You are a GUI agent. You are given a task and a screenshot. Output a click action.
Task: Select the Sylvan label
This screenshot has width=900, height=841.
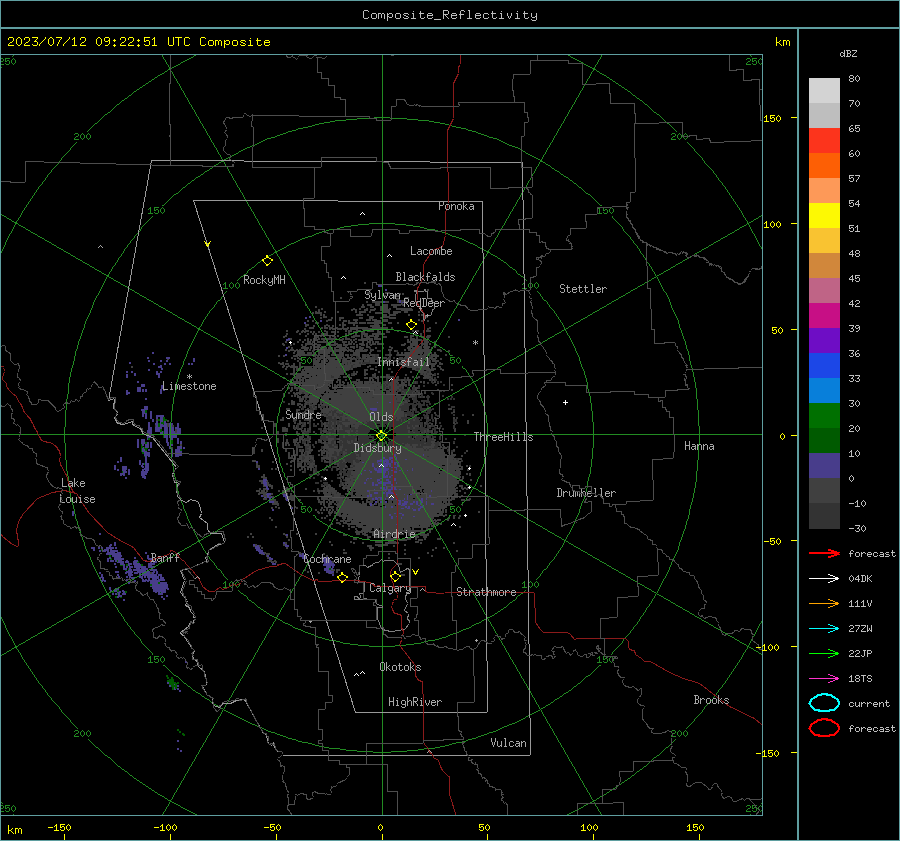click(382, 295)
